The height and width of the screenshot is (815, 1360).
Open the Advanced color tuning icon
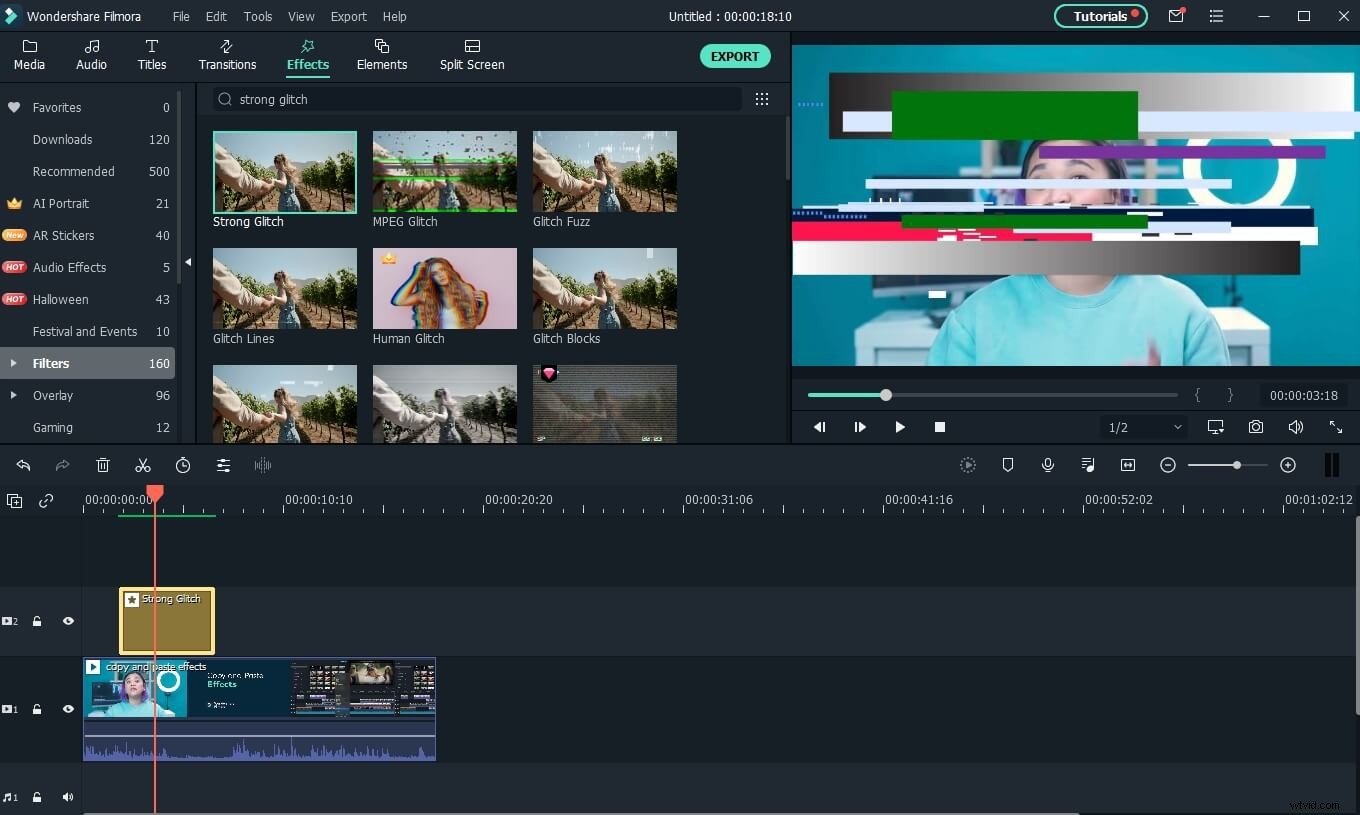pyautogui.click(x=223, y=465)
